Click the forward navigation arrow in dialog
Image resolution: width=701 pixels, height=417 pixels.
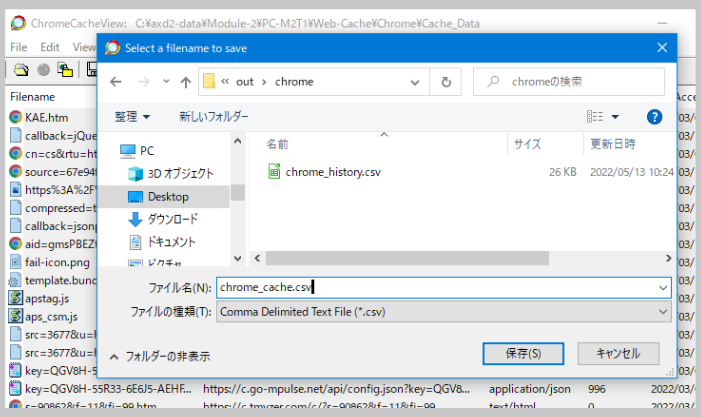[144, 82]
